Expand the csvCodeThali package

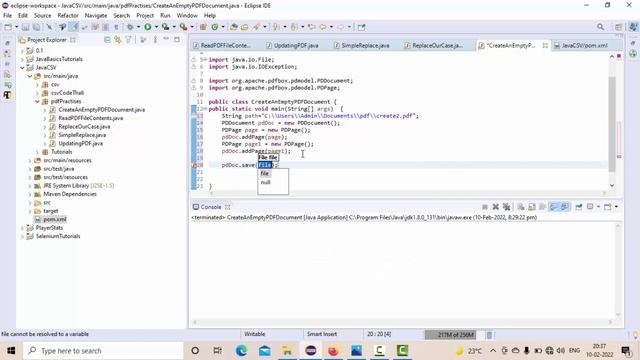[x=37, y=93]
